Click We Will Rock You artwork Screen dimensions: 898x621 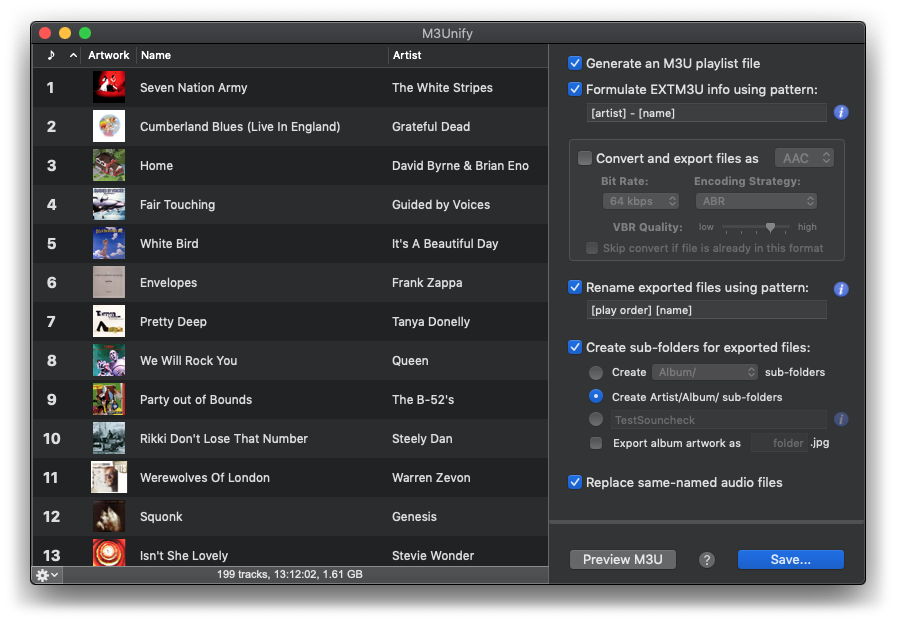point(109,360)
